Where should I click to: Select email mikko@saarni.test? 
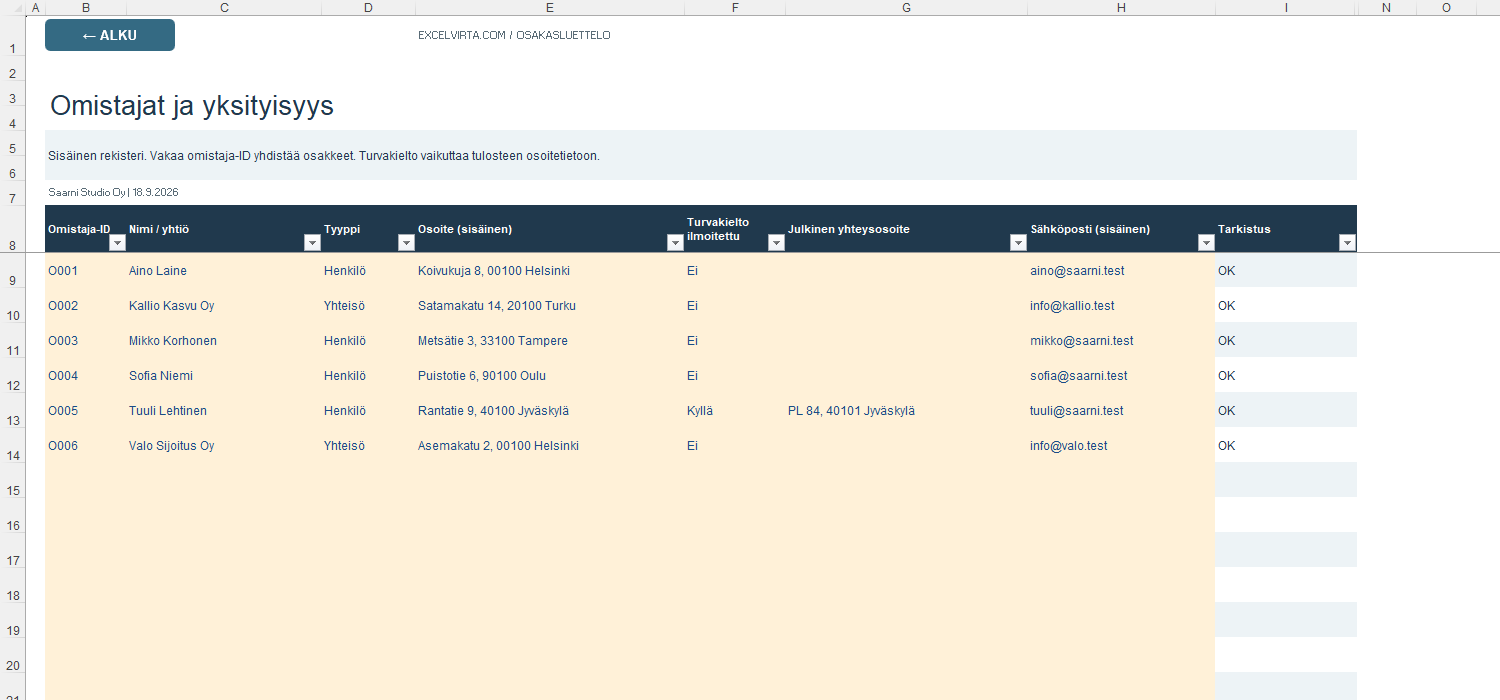(x=1122, y=341)
